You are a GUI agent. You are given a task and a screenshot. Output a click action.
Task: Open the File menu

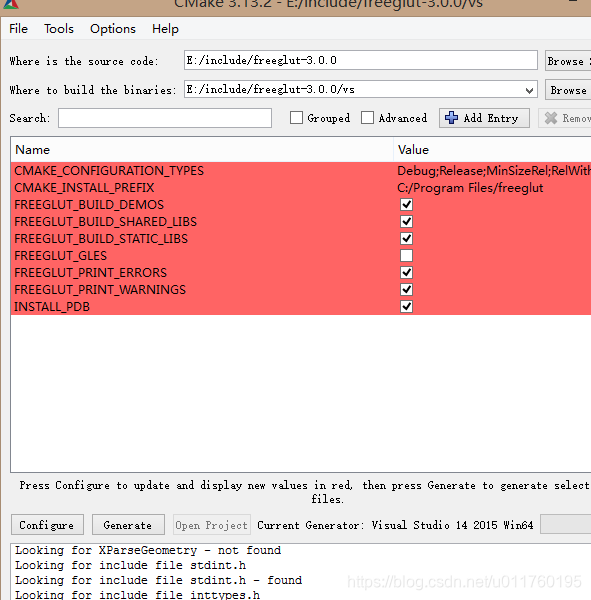pos(18,29)
